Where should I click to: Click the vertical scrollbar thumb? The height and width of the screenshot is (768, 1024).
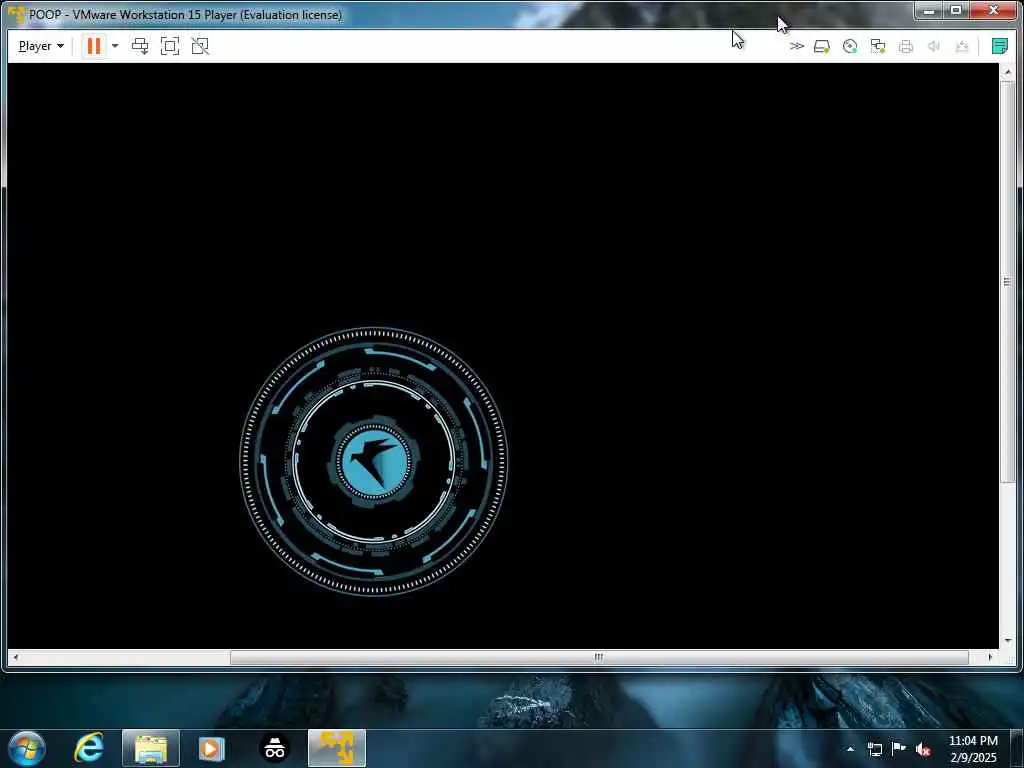tap(1007, 281)
